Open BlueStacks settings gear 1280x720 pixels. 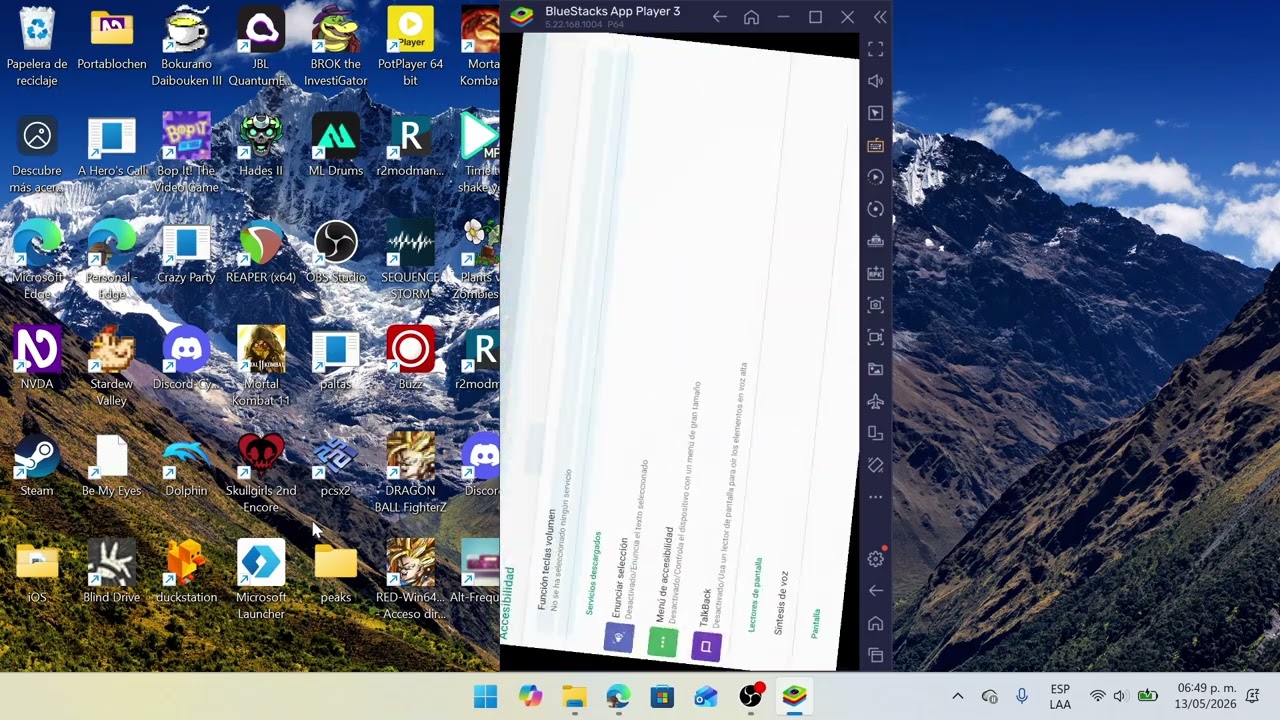pos(876,558)
